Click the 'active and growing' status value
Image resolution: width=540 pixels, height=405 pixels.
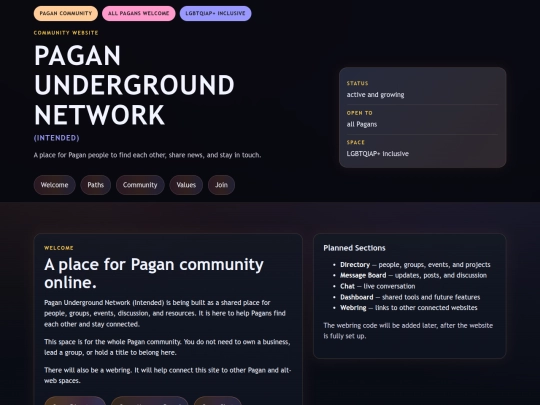pos(375,95)
